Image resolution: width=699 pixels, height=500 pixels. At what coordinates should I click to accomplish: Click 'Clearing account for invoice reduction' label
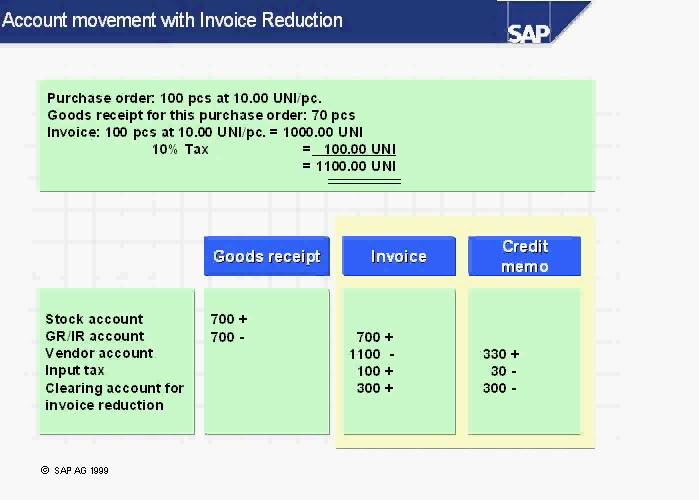click(114, 396)
